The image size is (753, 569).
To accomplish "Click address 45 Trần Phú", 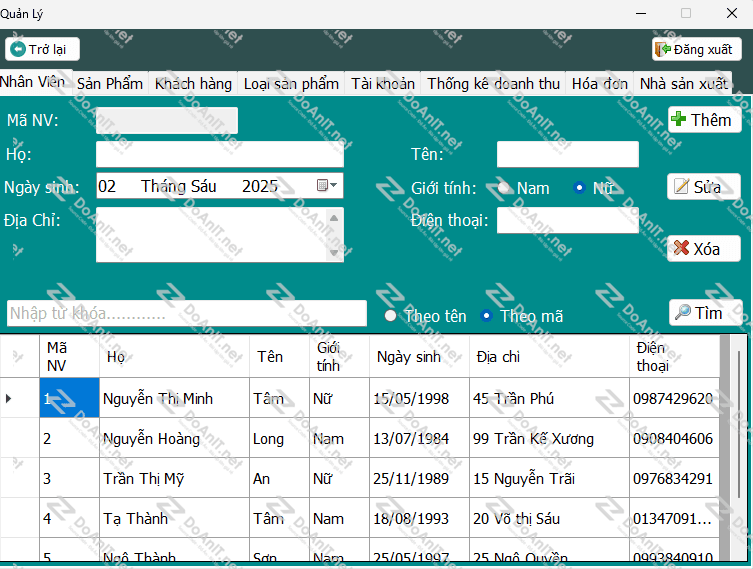I will [549, 398].
